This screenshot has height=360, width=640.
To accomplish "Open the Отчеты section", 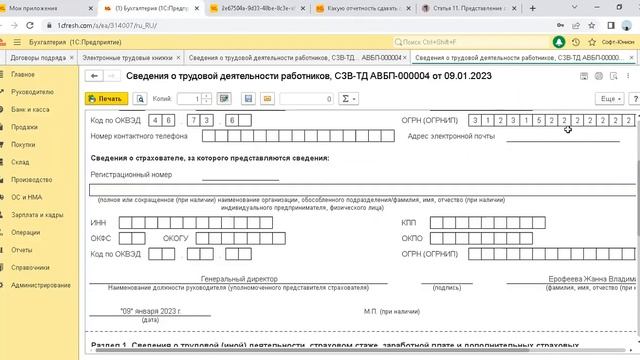I will 22,250.
